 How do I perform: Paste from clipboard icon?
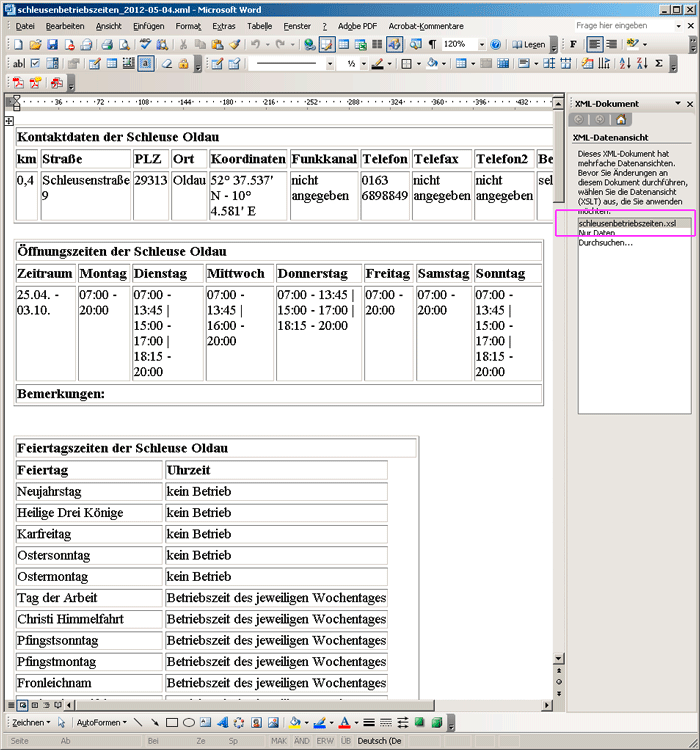[x=217, y=44]
